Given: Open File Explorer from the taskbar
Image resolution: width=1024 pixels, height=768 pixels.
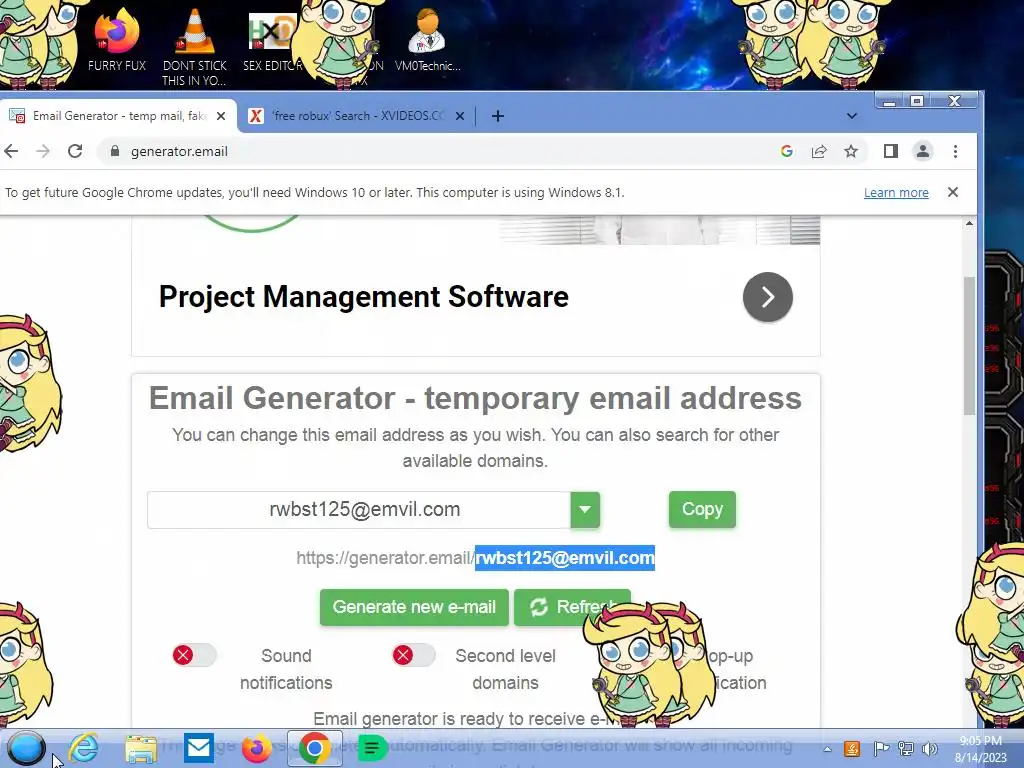Looking at the screenshot, I should (141, 748).
